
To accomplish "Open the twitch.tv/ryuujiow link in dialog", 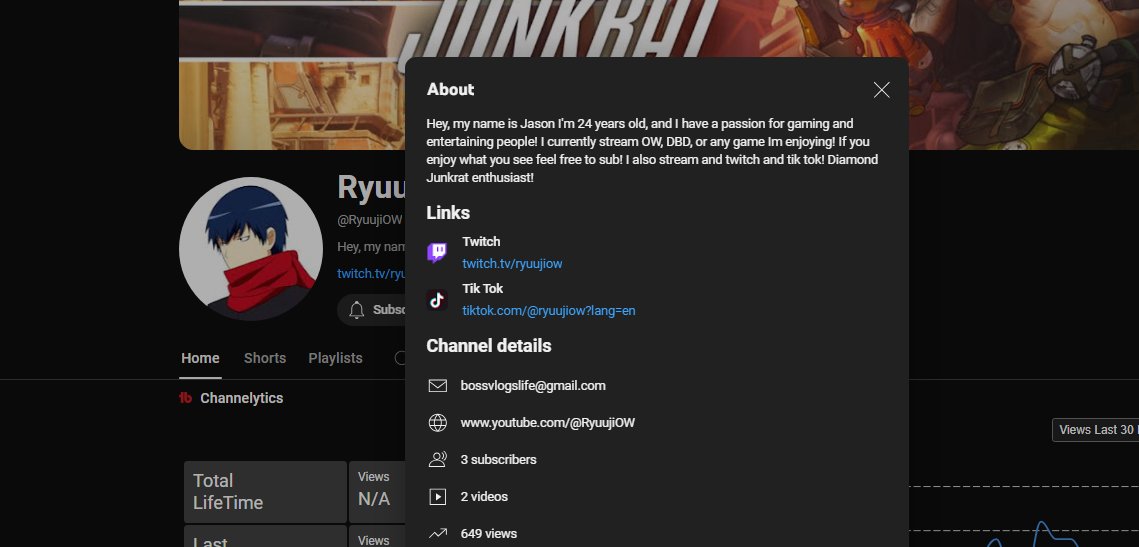I will pyautogui.click(x=512, y=264).
